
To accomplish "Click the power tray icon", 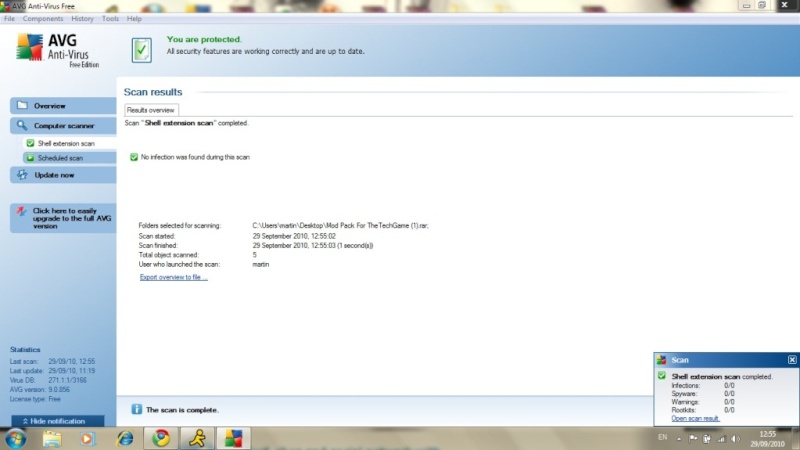I will [x=707, y=438].
